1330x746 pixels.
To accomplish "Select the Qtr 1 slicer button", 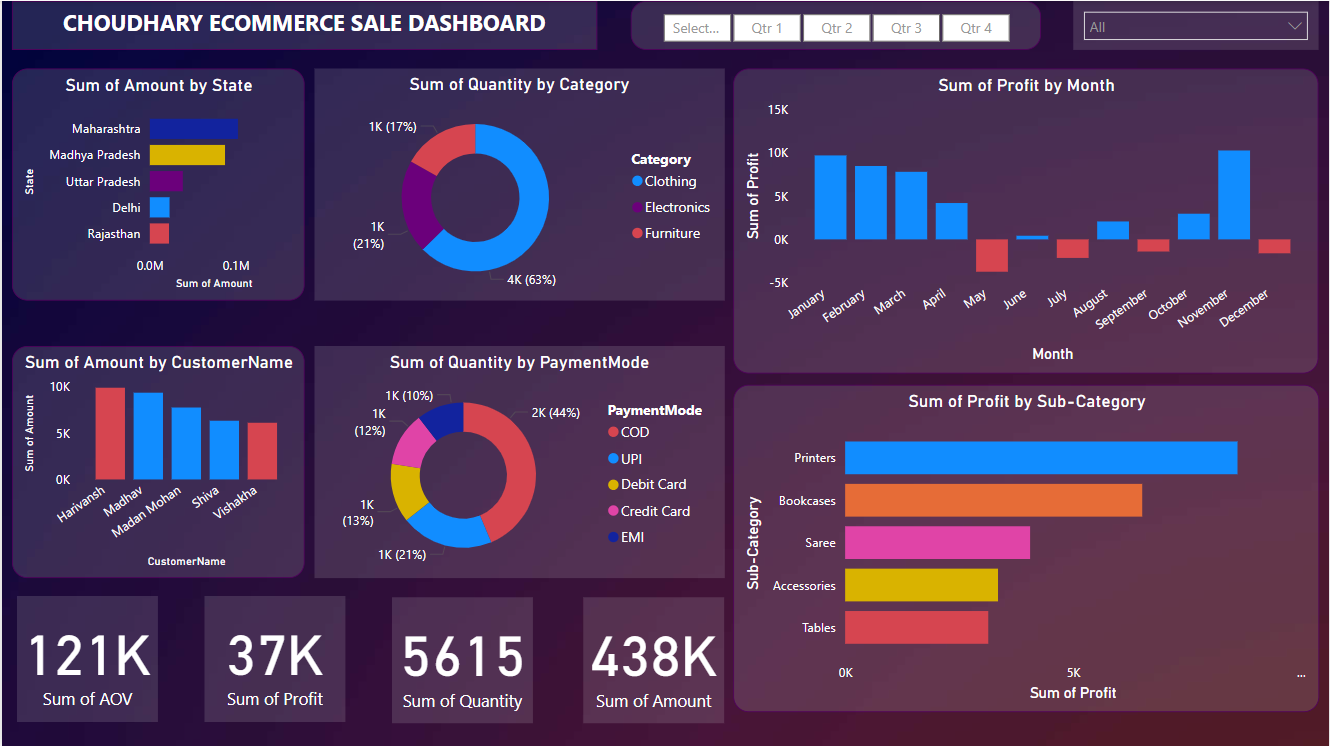I will tap(767, 28).
